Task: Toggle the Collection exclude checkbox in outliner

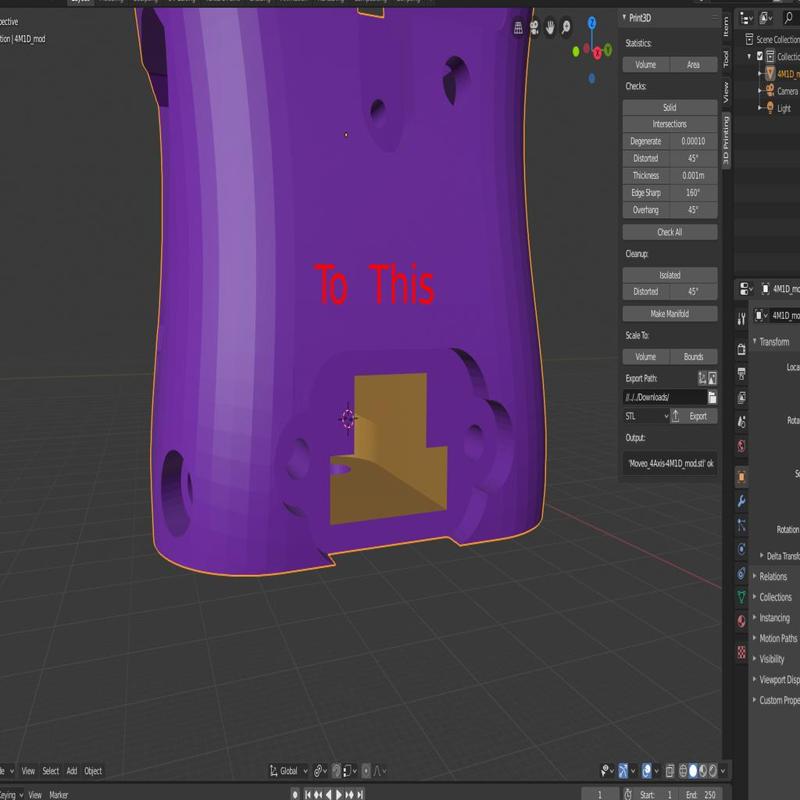Action: click(760, 56)
